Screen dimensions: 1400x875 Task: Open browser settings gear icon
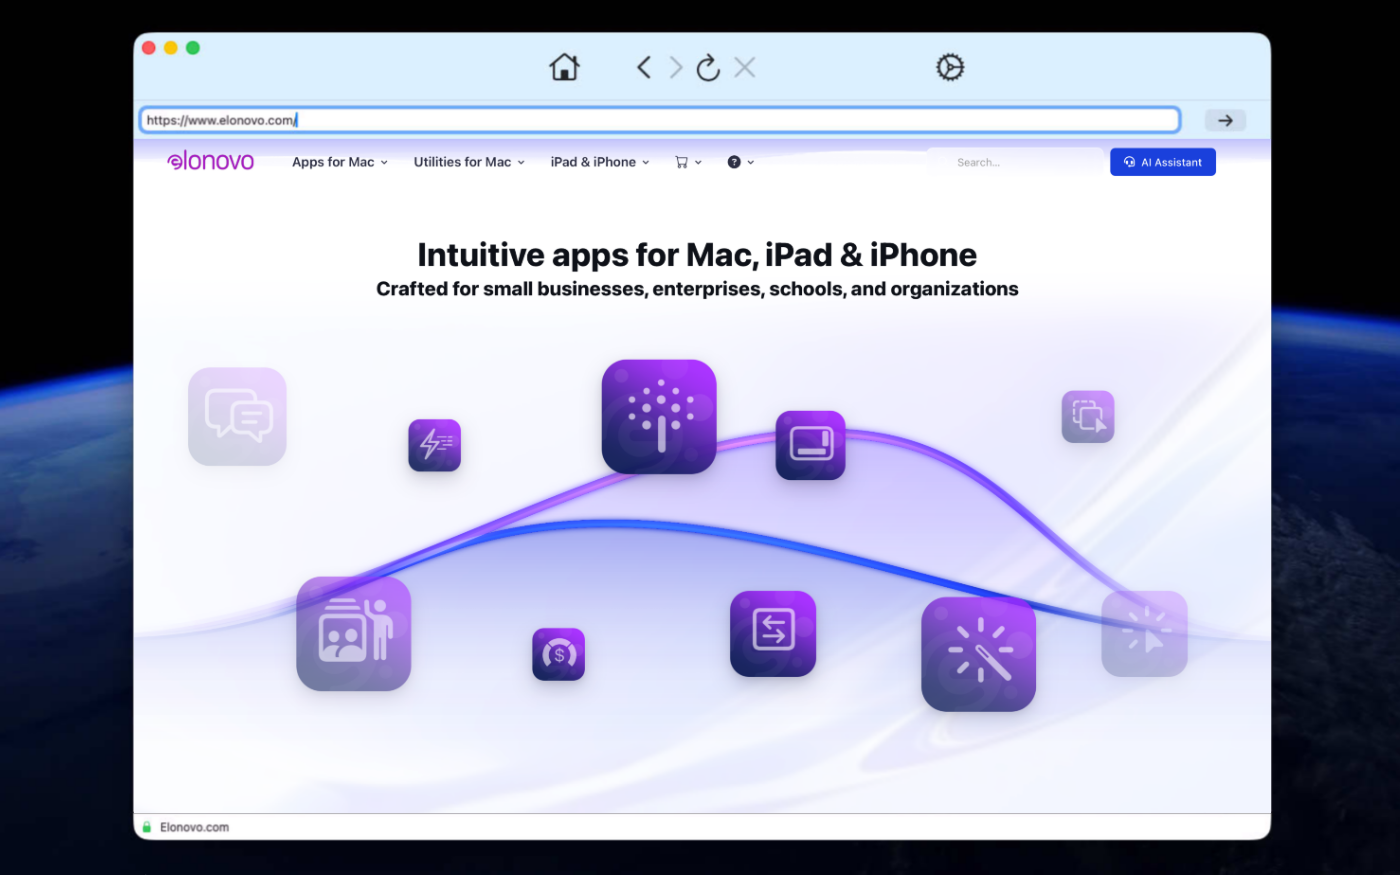pyautogui.click(x=949, y=67)
